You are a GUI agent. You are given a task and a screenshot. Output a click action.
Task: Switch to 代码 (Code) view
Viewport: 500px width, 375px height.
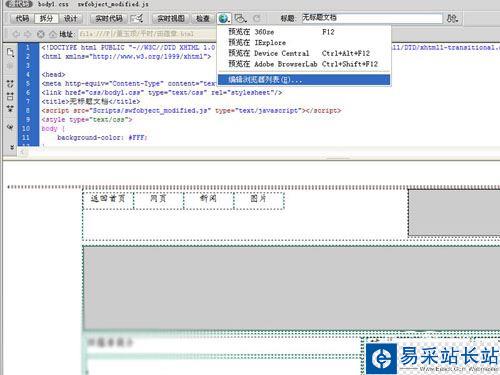(x=22, y=18)
